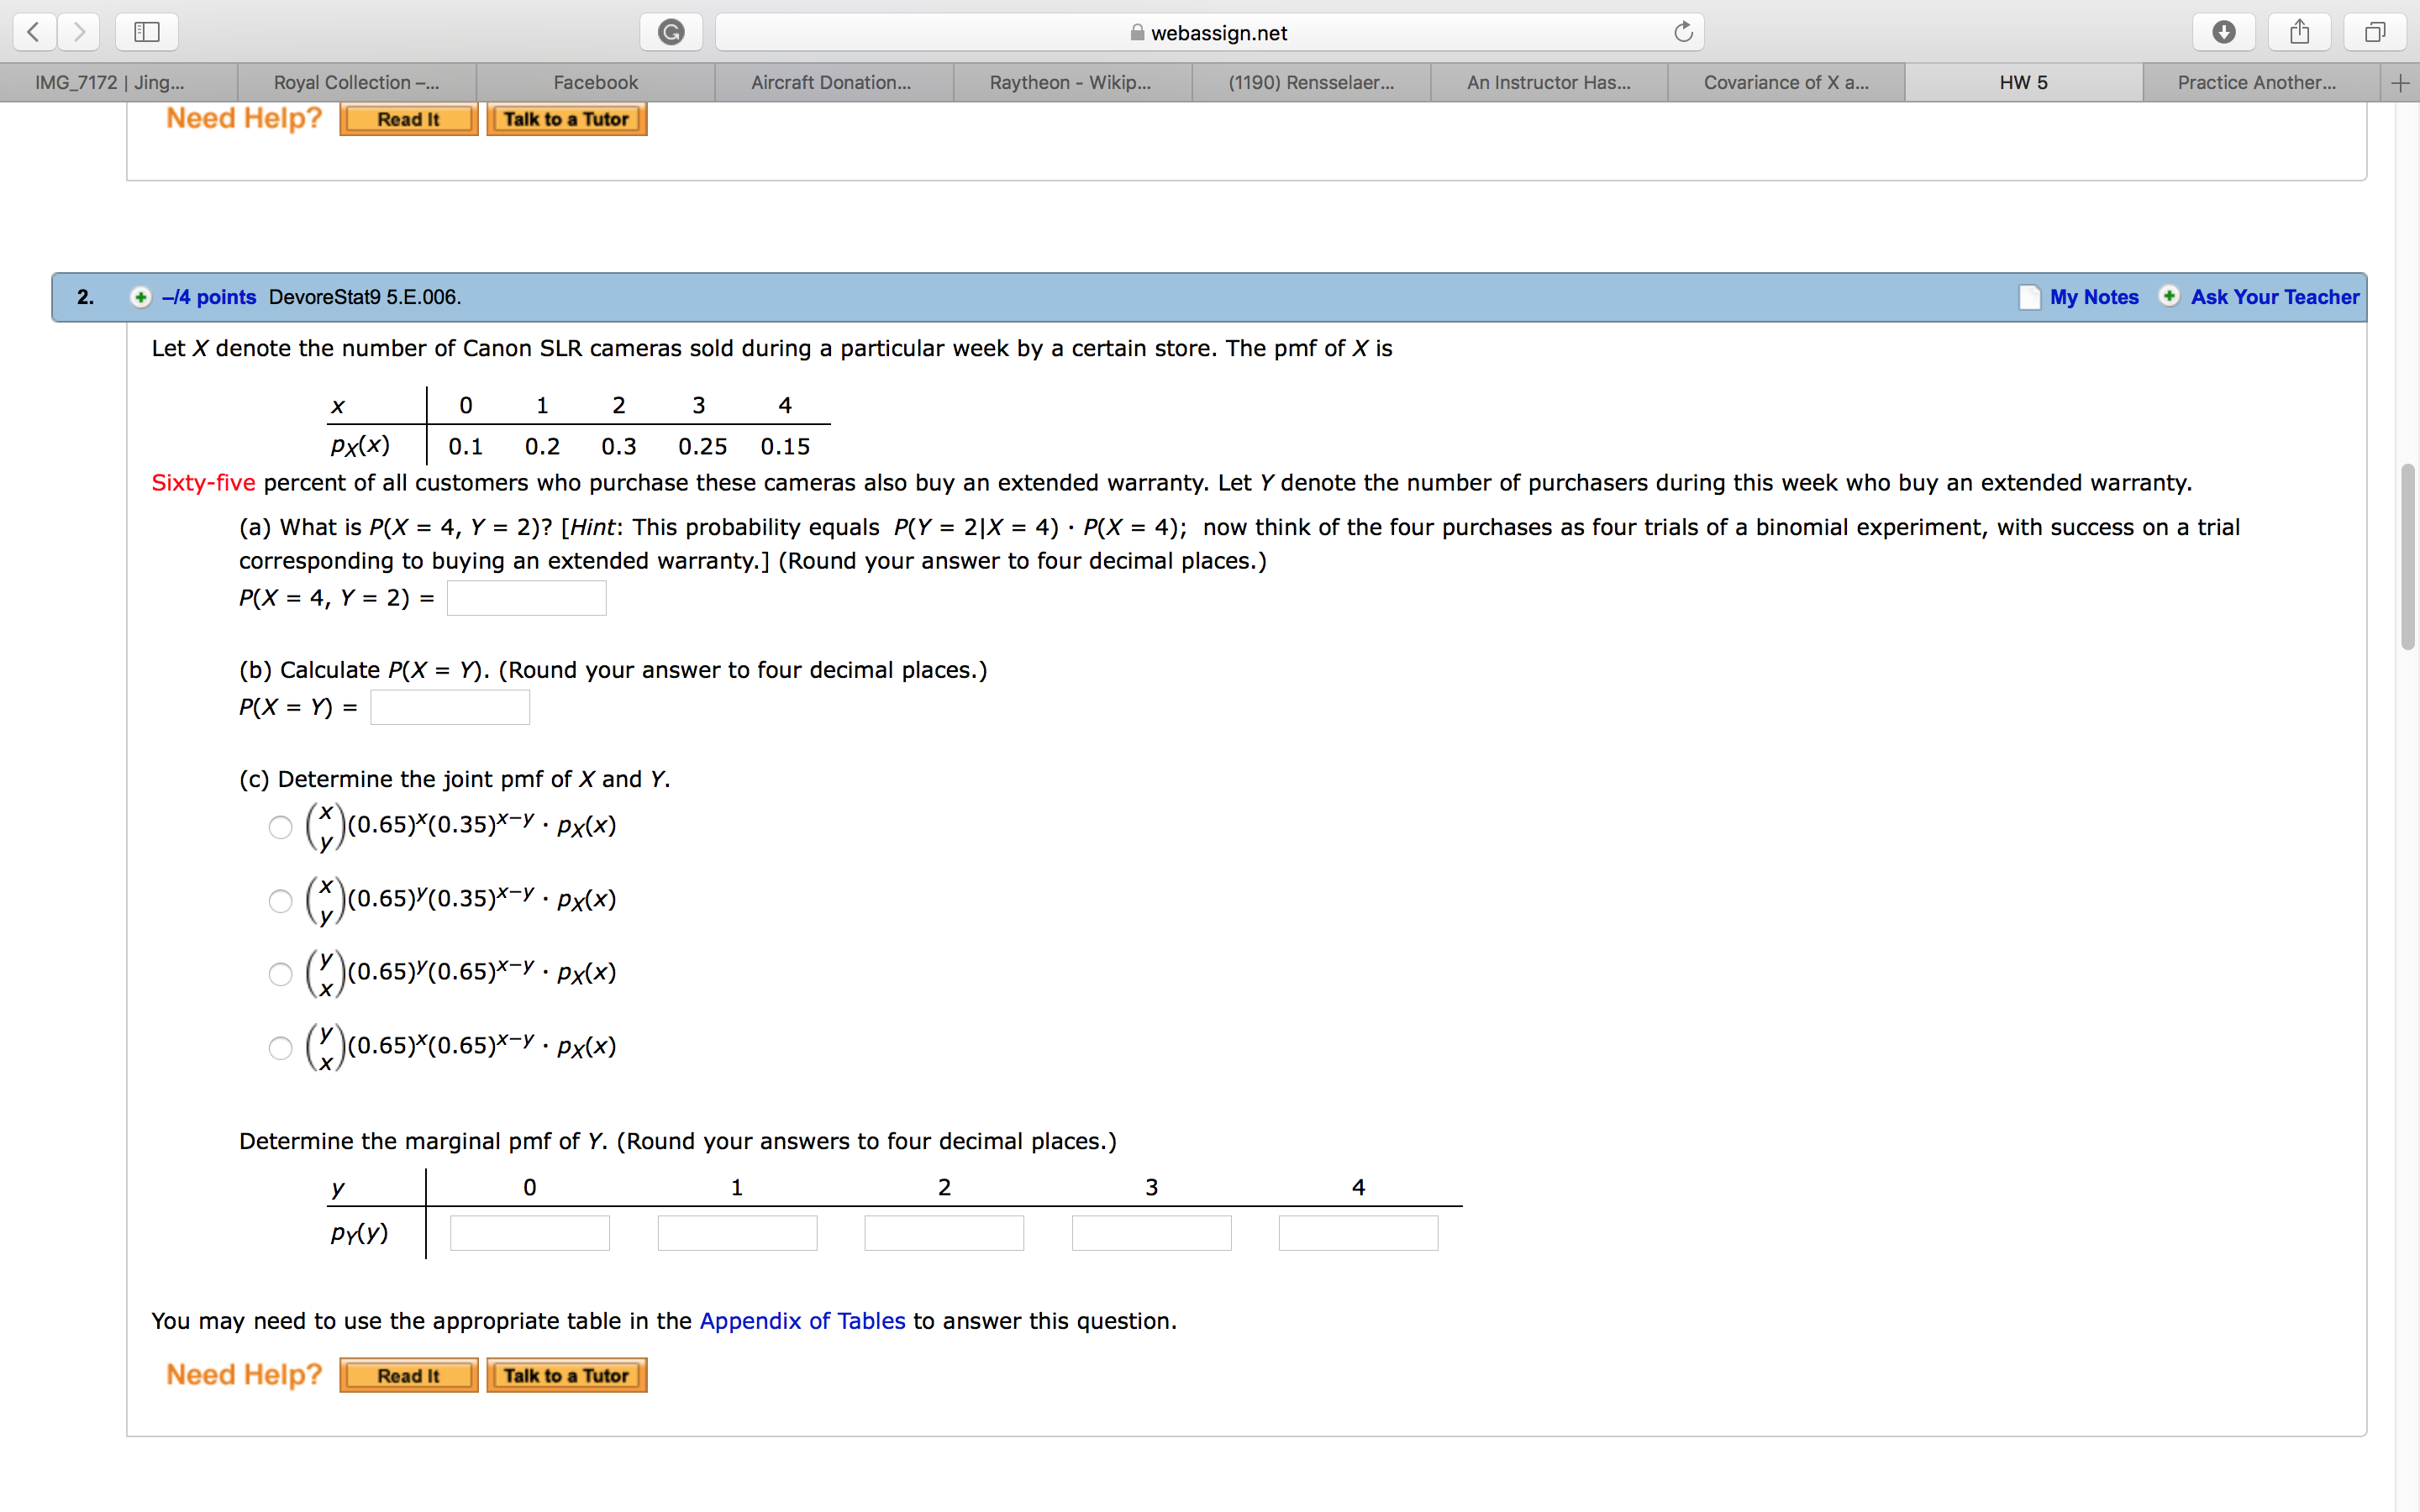Switch to the HW 5 tab
Image resolution: width=2420 pixels, height=1512 pixels.
(x=2023, y=82)
